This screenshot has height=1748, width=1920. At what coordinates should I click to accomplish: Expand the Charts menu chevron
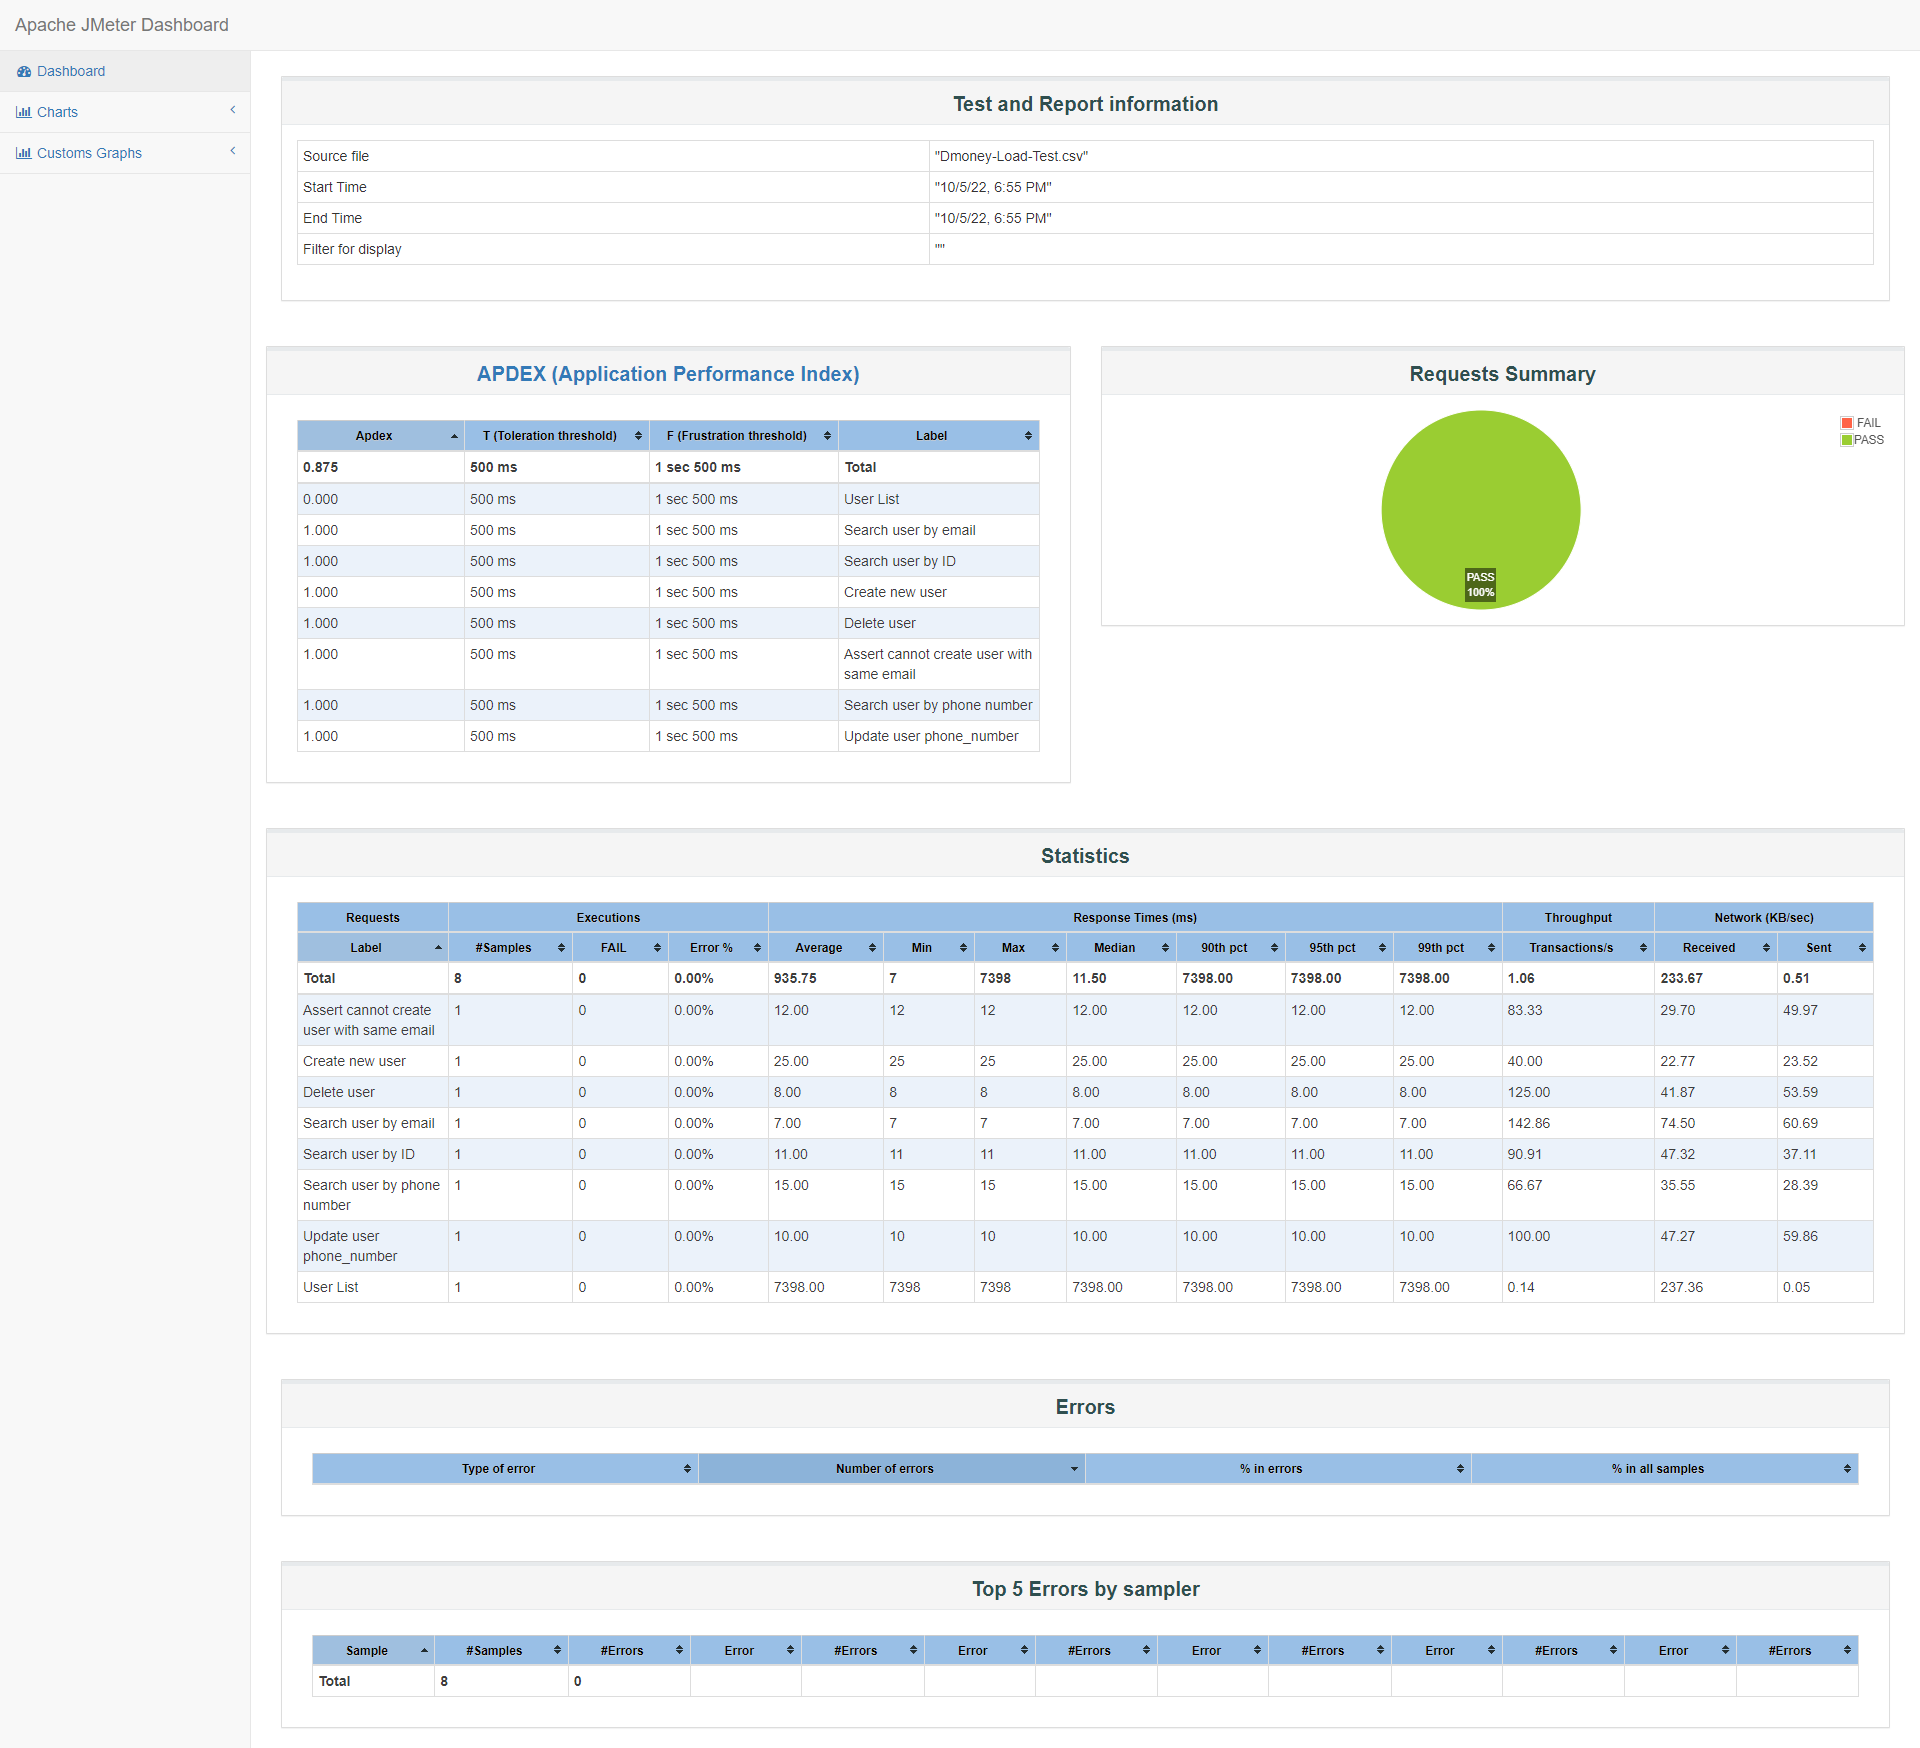[x=233, y=110]
